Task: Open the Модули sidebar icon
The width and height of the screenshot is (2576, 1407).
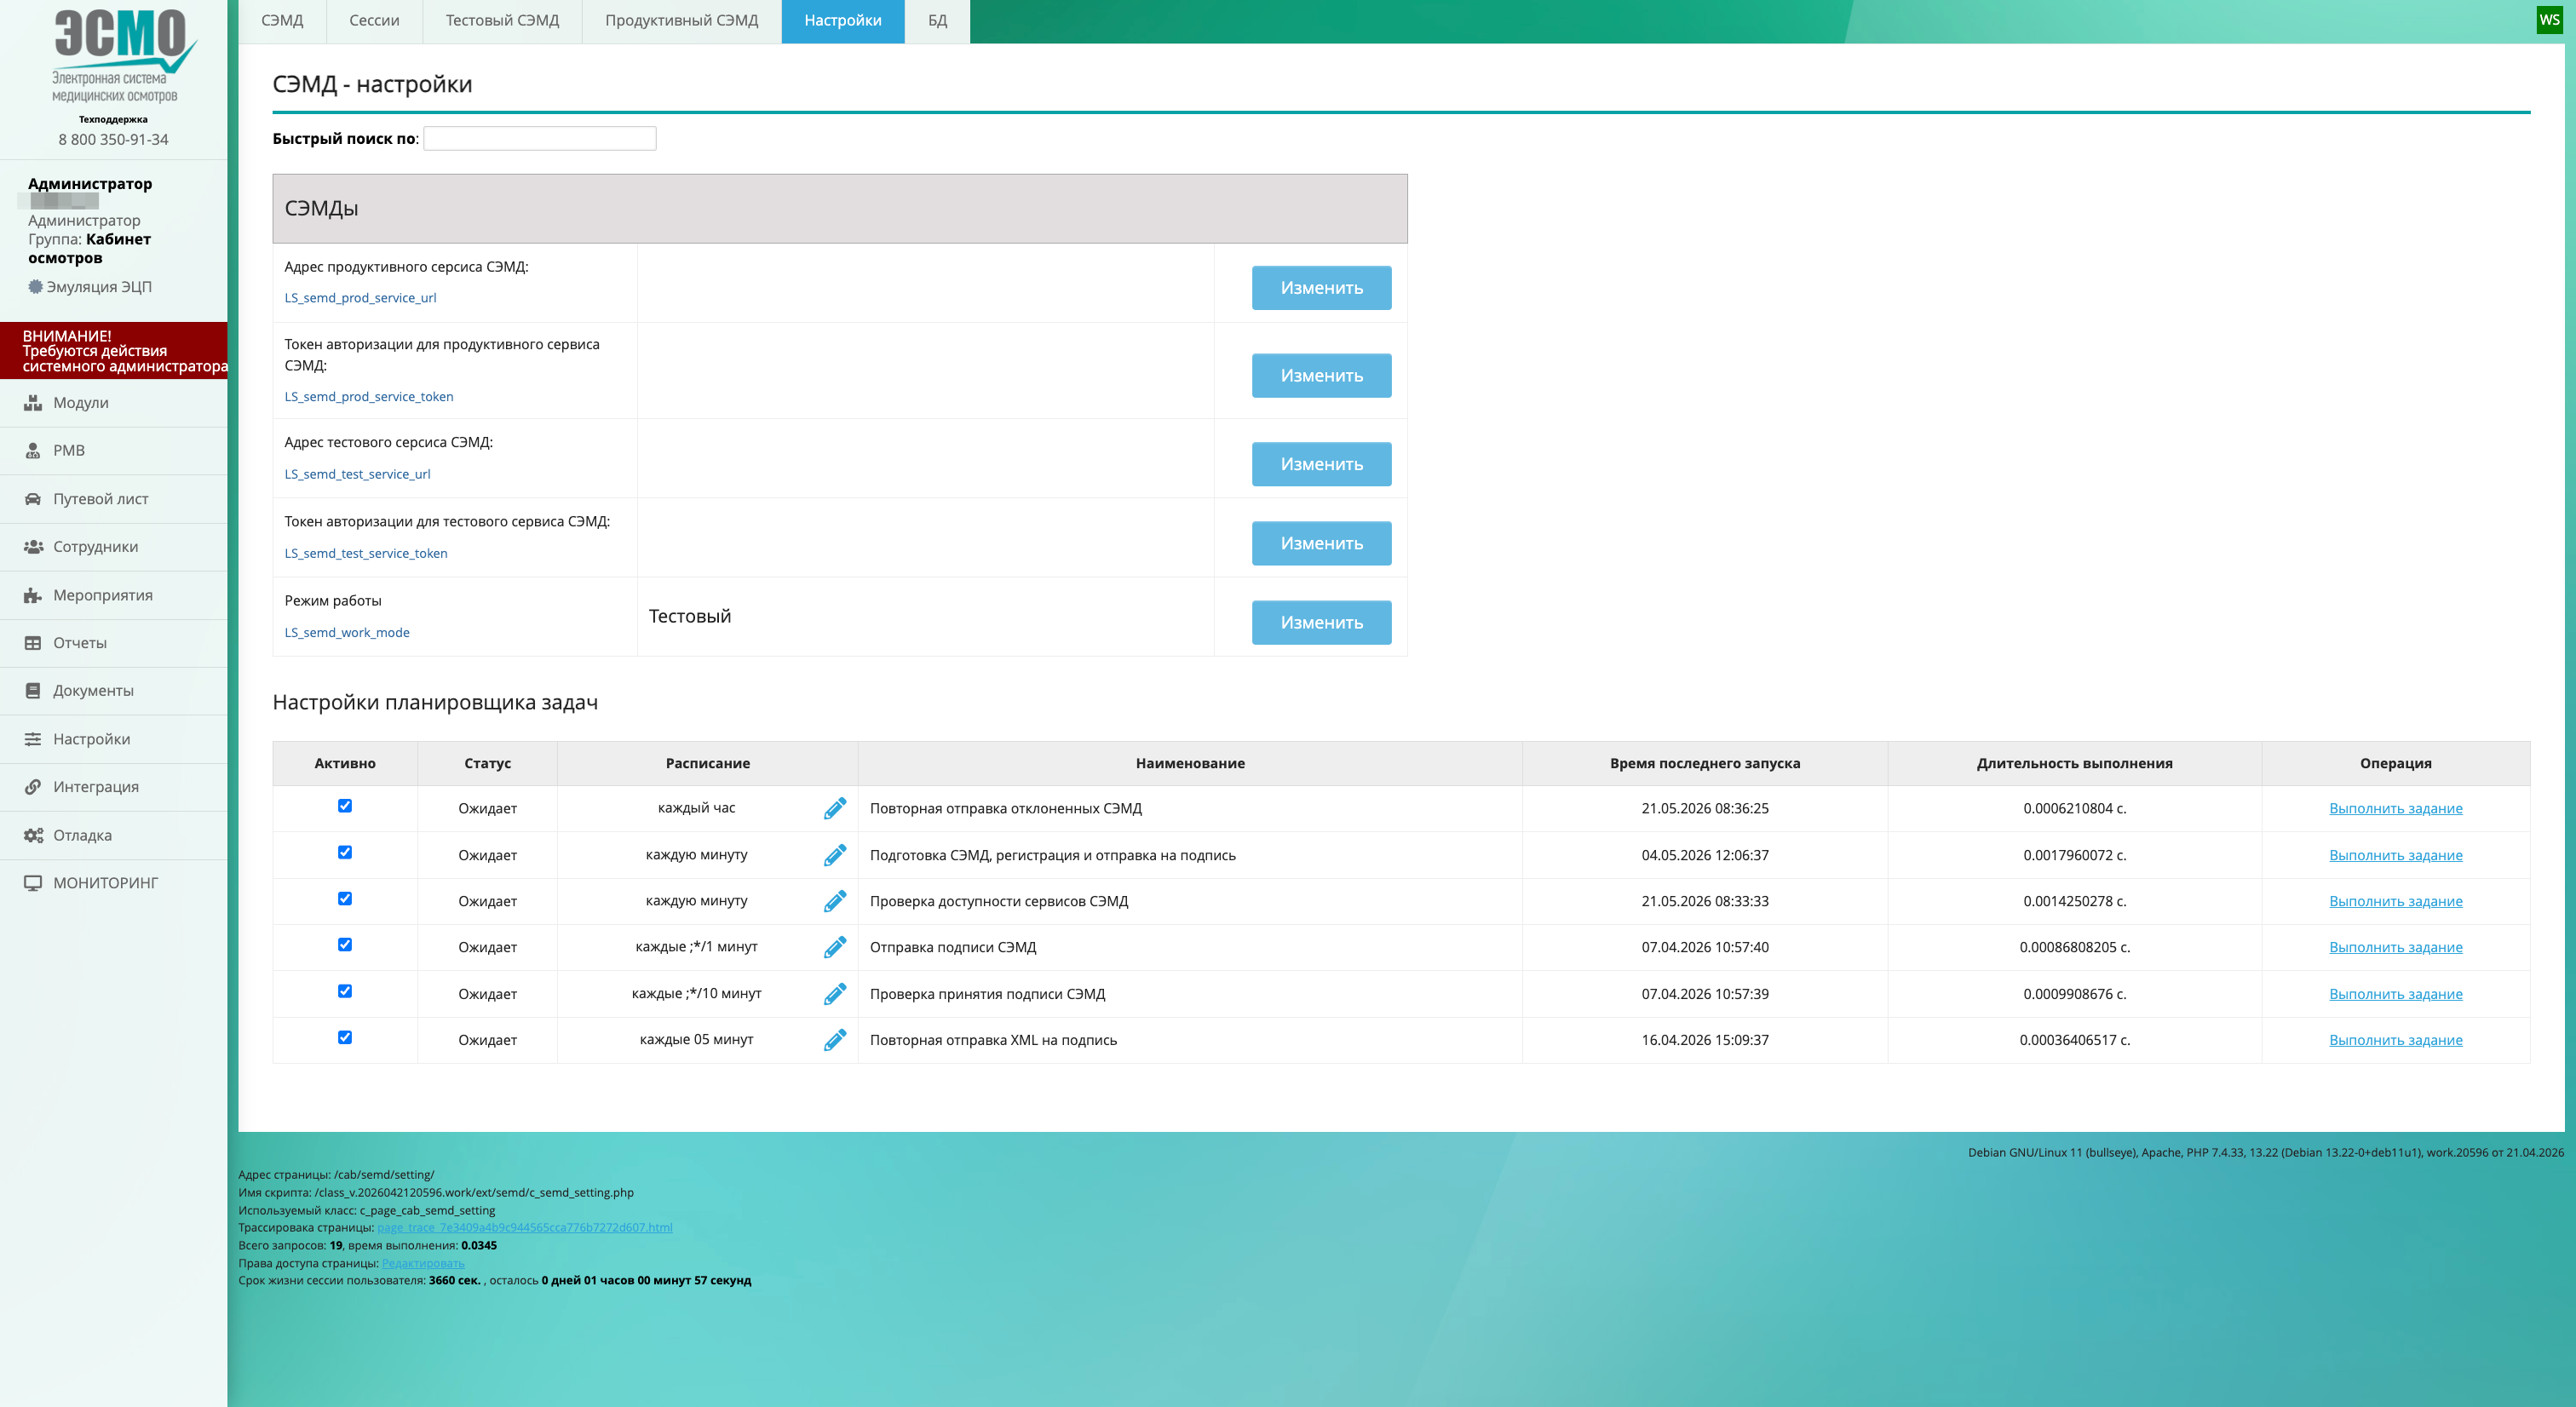Action: 33,403
